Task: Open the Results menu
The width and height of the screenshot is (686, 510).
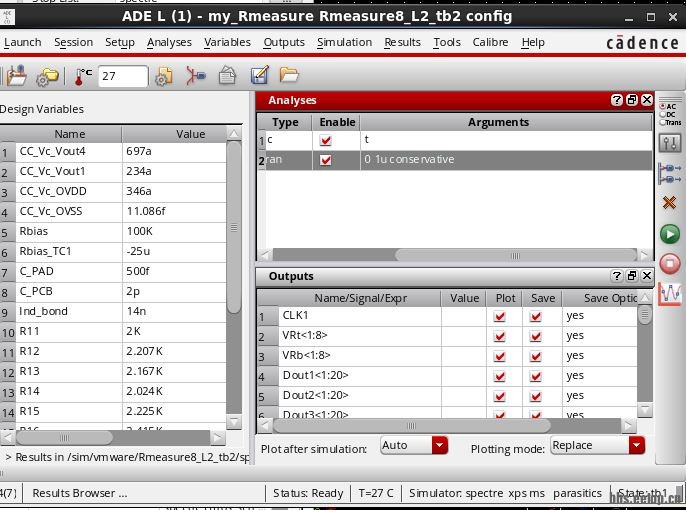Action: click(402, 42)
